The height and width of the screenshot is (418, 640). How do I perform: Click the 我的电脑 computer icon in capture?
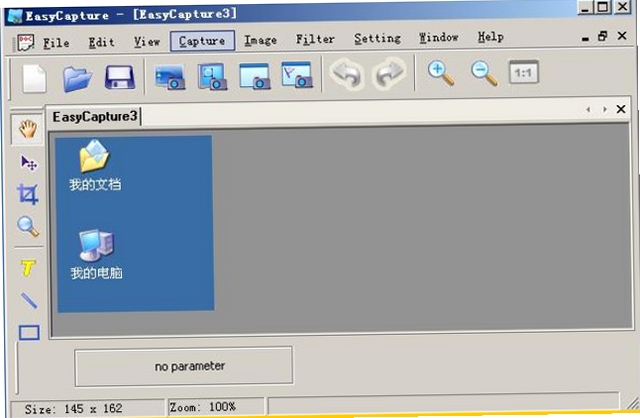click(96, 245)
